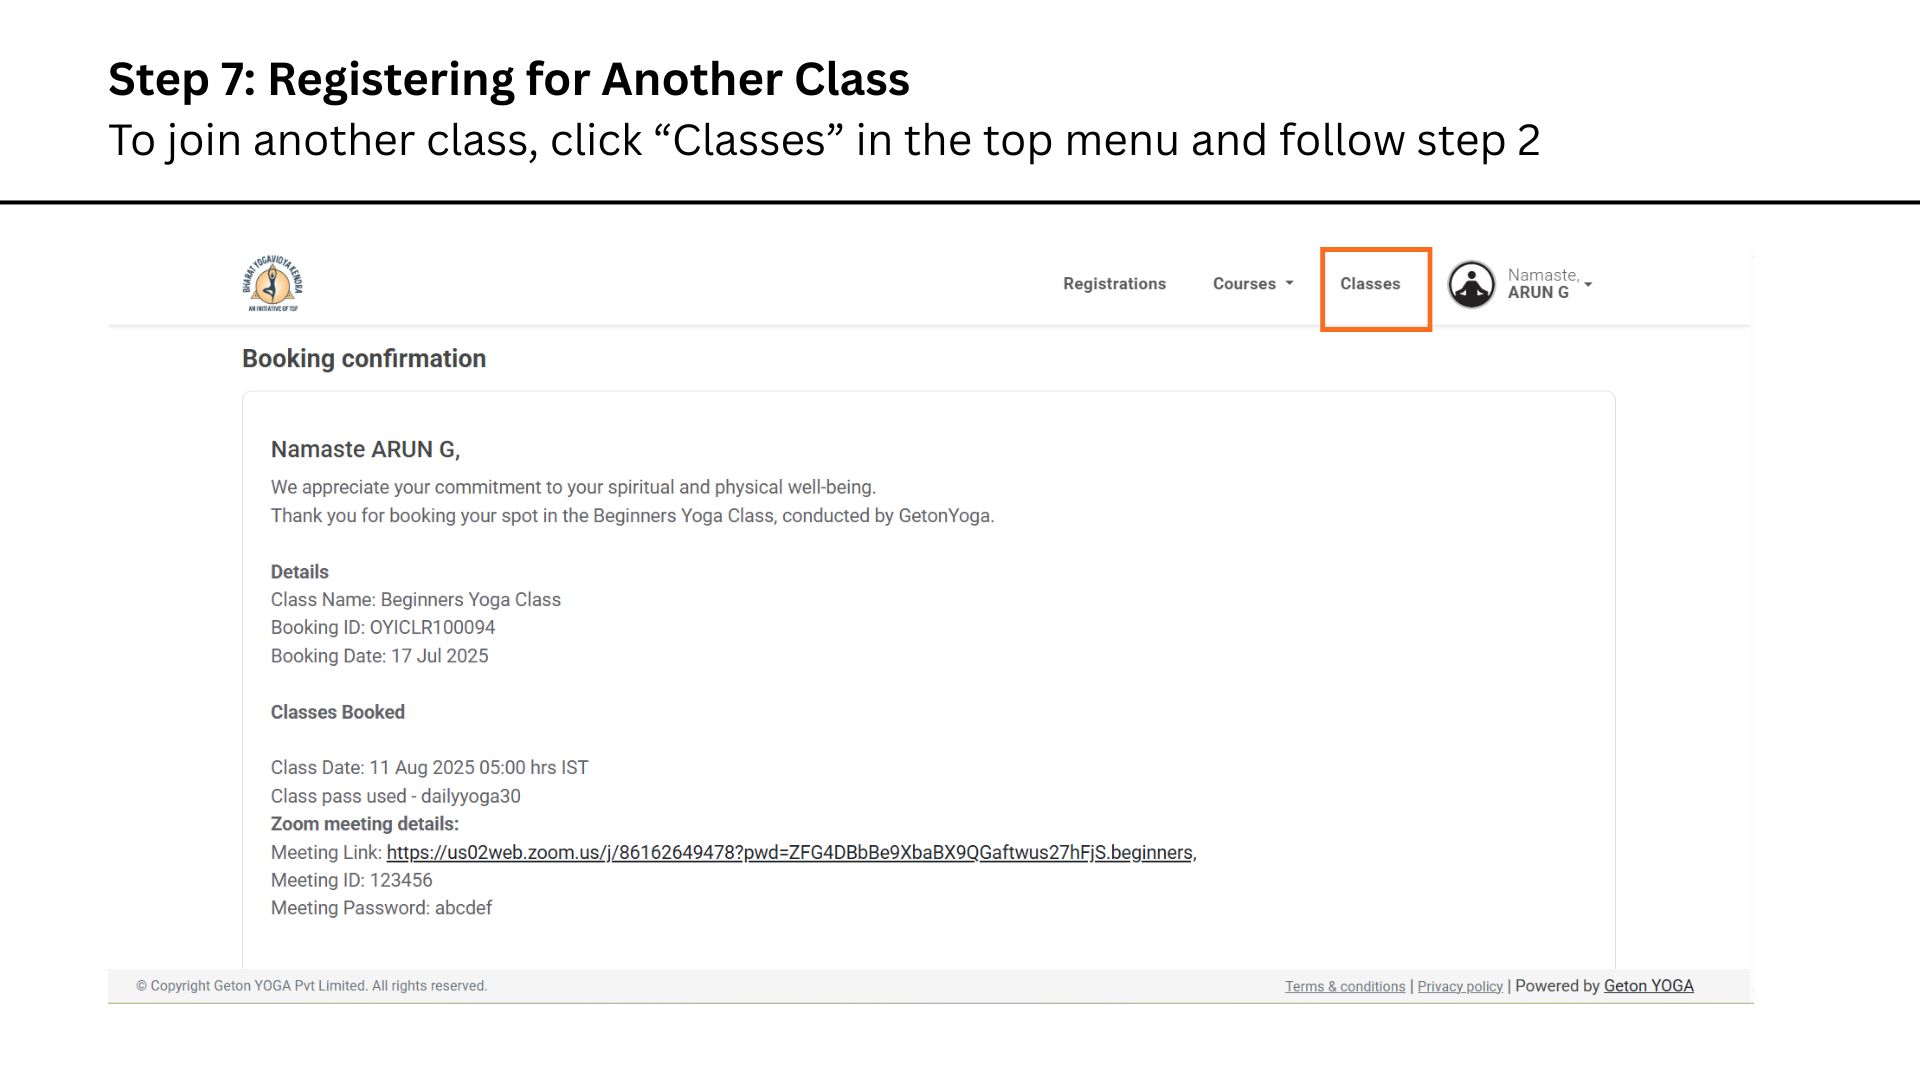Click the Meeting Password abcdef line
This screenshot has height=1080, width=1920.
381,909
